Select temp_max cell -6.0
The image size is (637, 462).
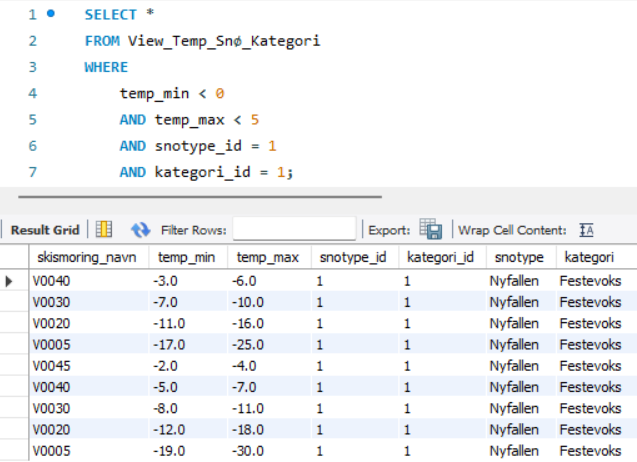point(269,281)
